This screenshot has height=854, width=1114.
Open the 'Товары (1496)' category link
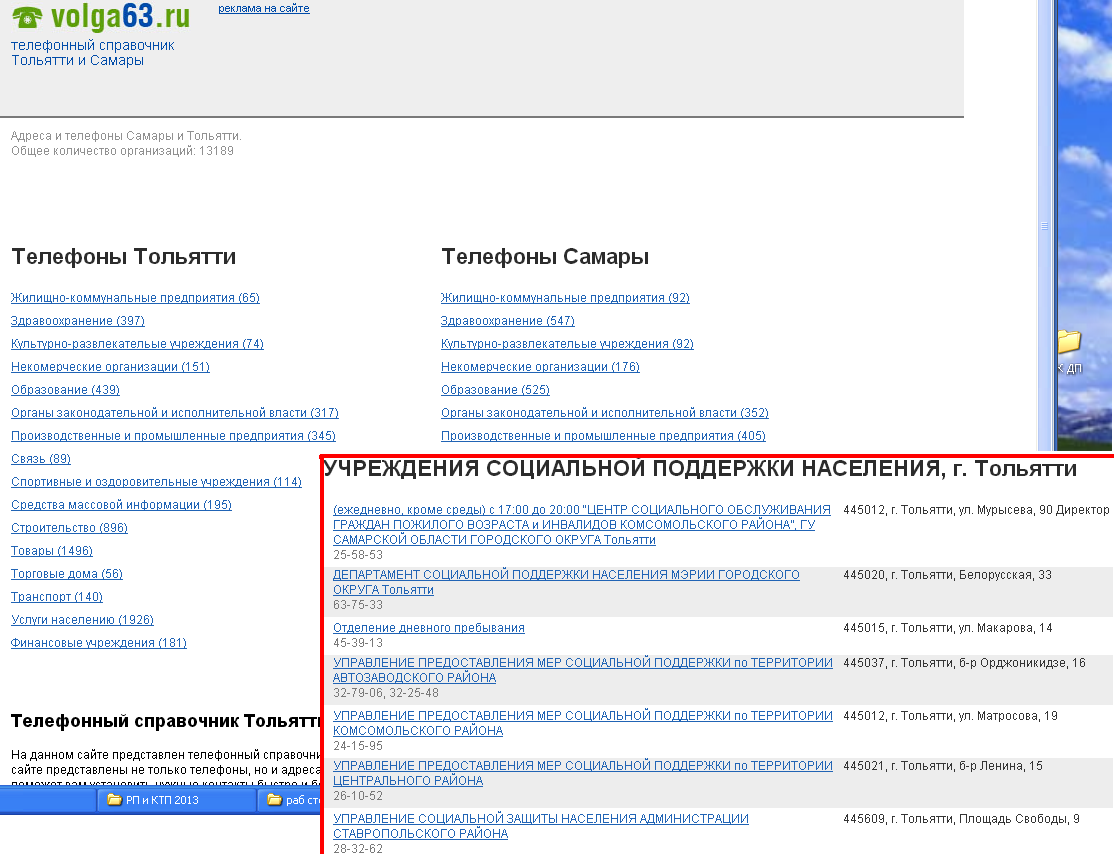click(52, 551)
